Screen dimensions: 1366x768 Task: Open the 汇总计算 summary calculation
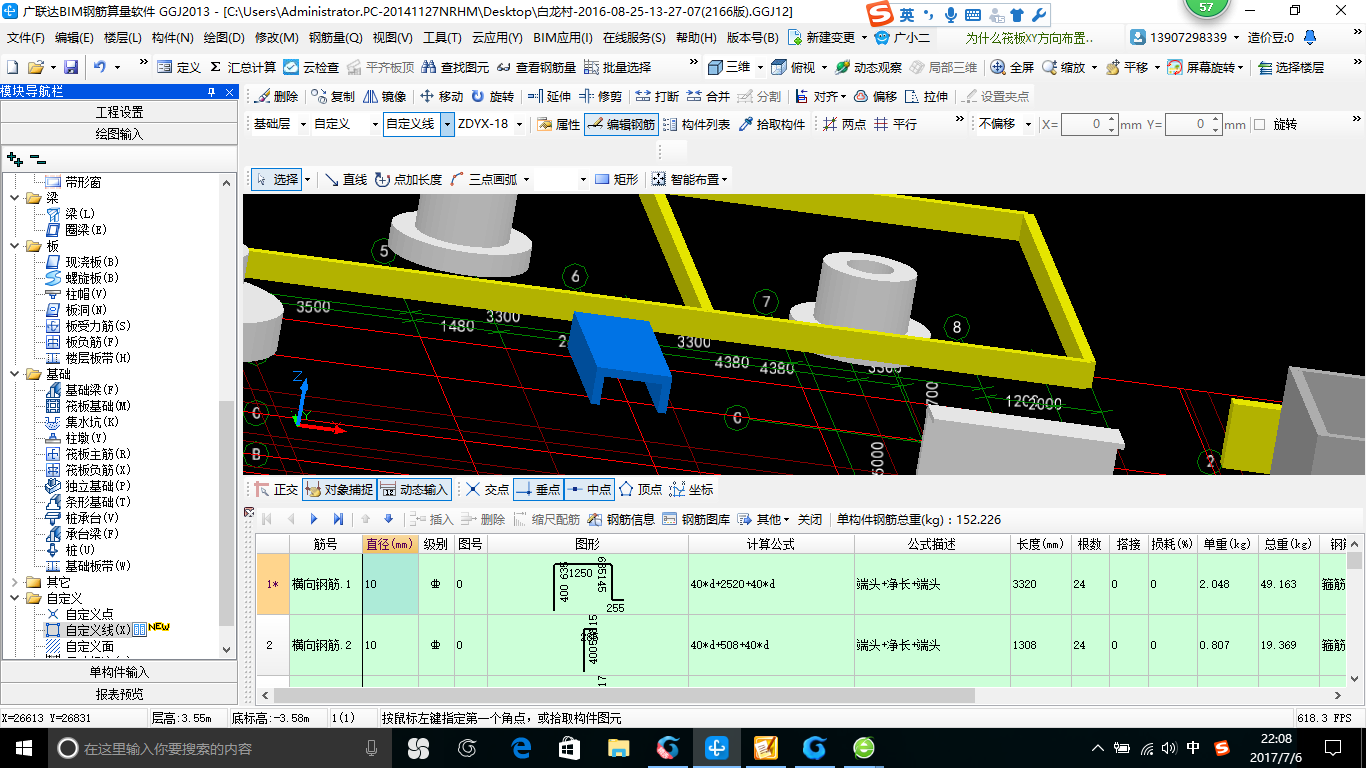coord(243,67)
